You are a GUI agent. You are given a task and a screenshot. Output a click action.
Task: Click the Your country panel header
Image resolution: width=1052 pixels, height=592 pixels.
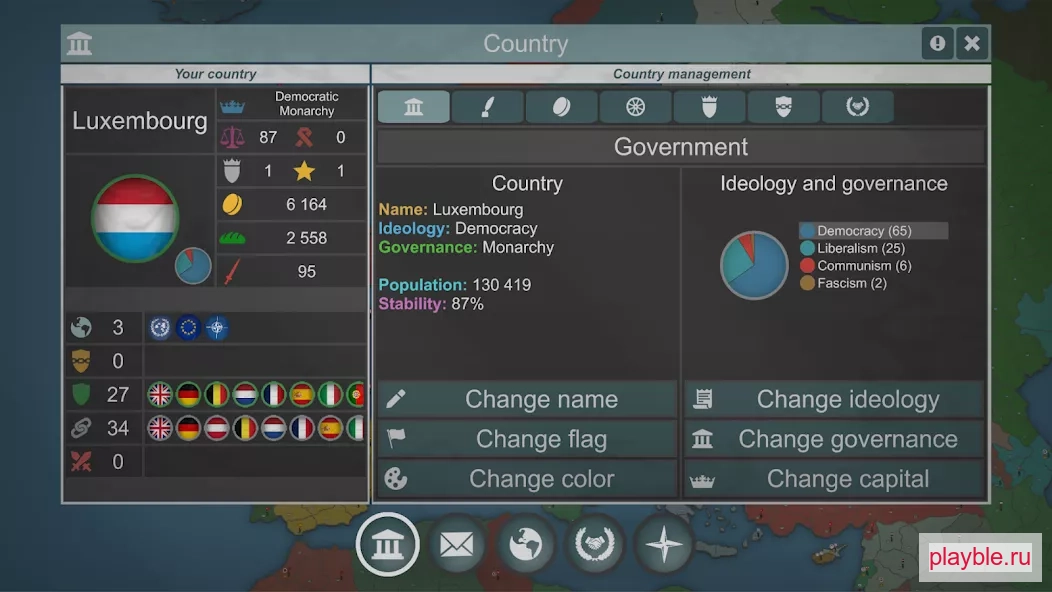[x=215, y=74]
